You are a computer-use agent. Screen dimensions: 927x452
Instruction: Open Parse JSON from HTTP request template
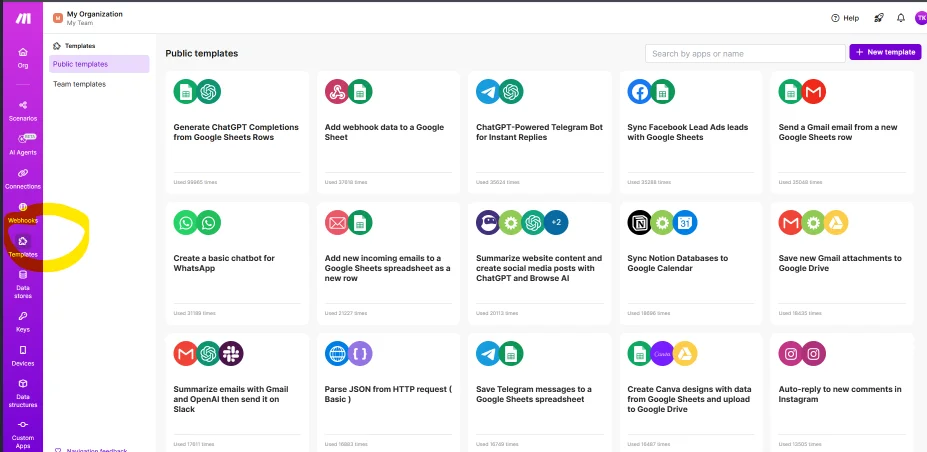(x=388, y=393)
